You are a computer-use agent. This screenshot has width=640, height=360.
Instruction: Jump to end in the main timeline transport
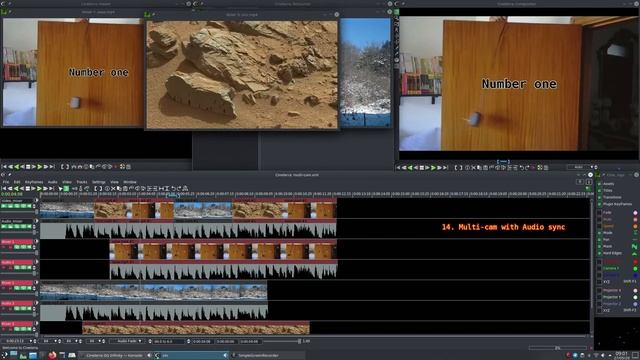coord(52,188)
